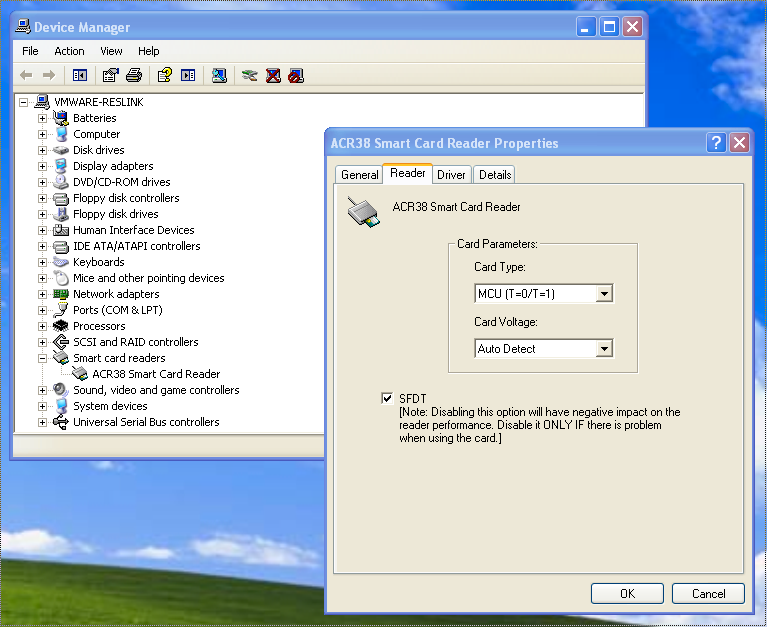The height and width of the screenshot is (627, 767).
Task: Click the Forward arrow toolbar icon
Action: pyautogui.click(x=48, y=75)
